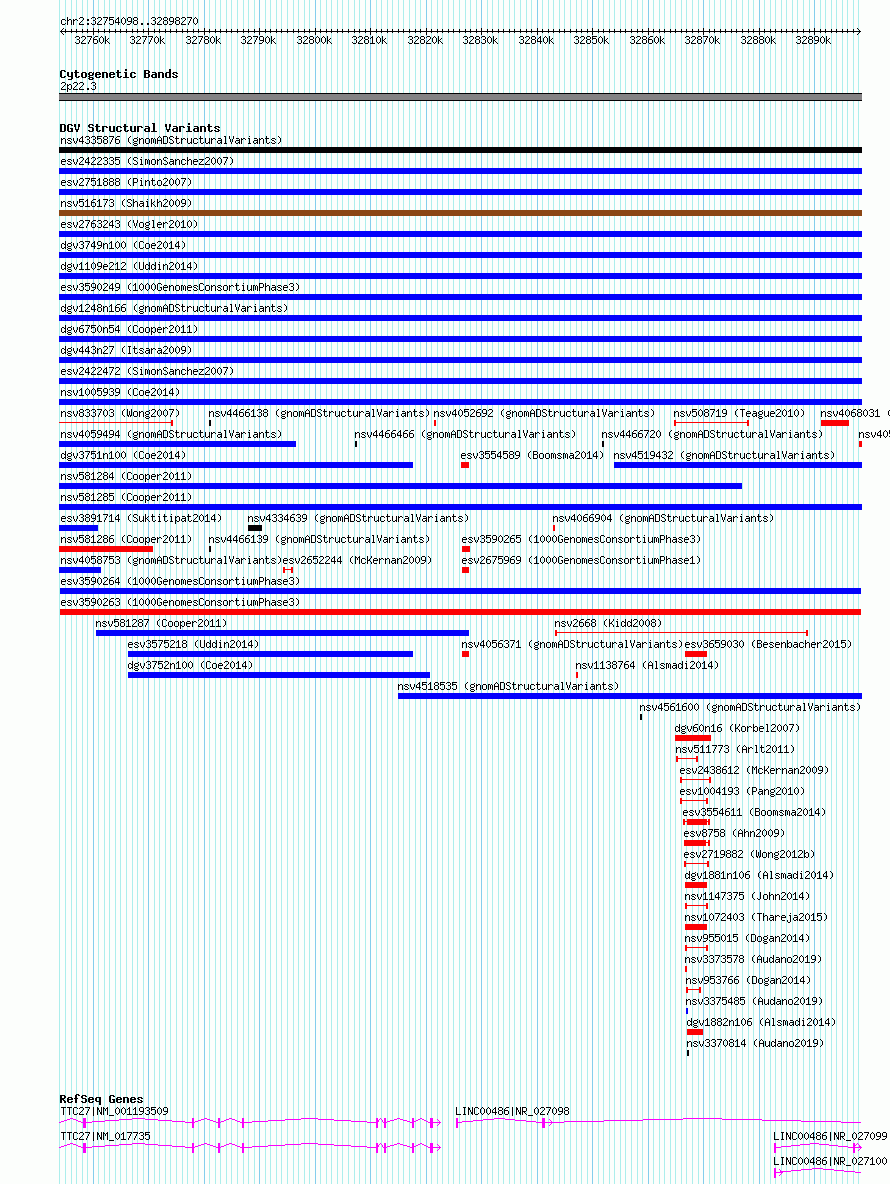The image size is (890, 1184).
Task: Select the Cytogenetic Bands track heading
Action: tap(119, 74)
